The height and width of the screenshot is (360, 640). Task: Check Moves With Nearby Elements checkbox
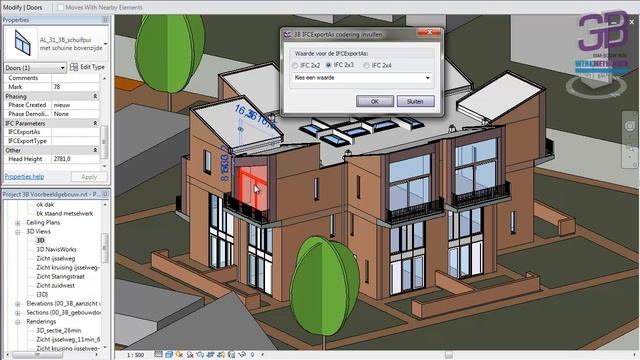pyautogui.click(x=60, y=7)
